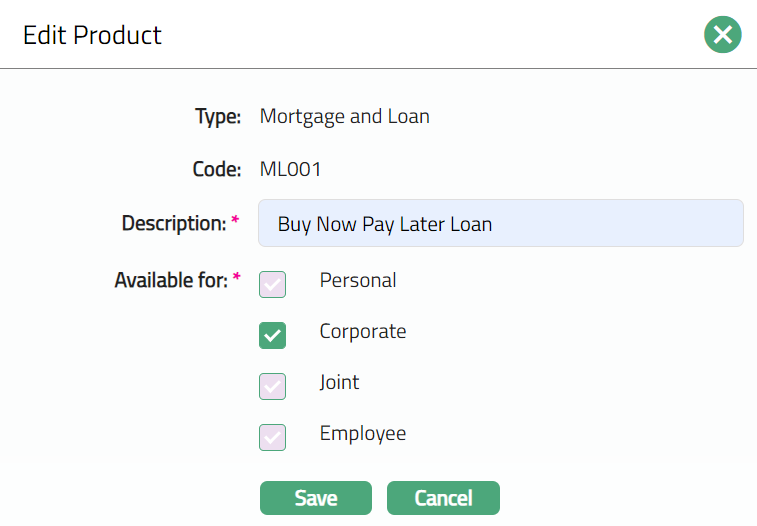Image resolution: width=757 pixels, height=526 pixels.
Task: Click the Description text field
Action: [x=500, y=223]
